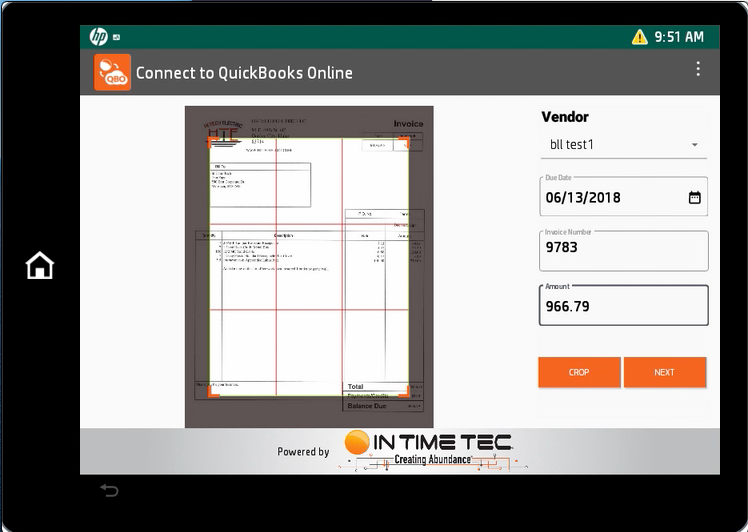
Task: Edit the Due Date field 06/13/2018
Action: click(623, 197)
